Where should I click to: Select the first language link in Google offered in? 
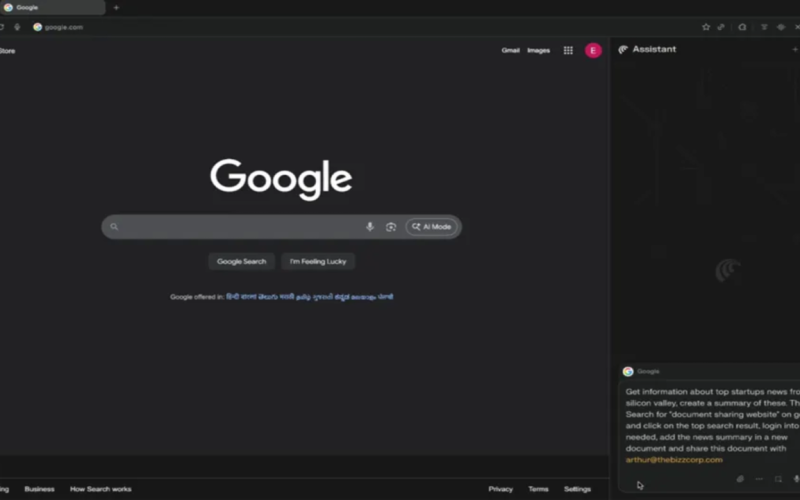pyautogui.click(x=233, y=296)
